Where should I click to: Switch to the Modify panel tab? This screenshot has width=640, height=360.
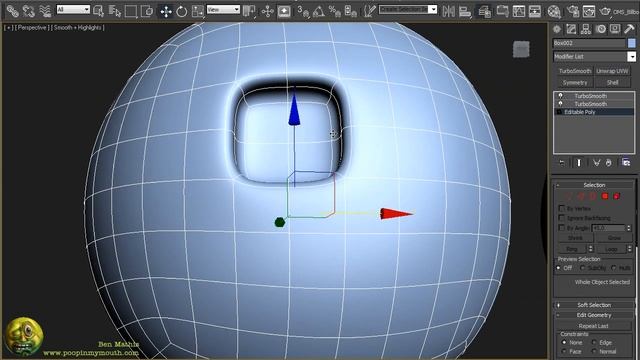[x=571, y=29]
